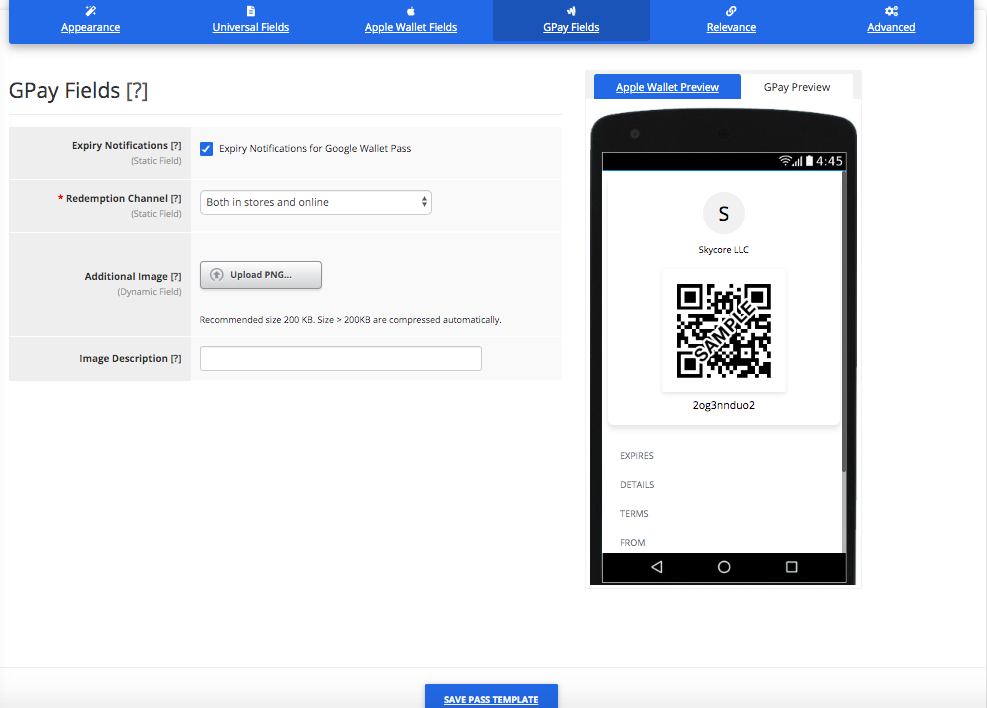Screen dimensions: 987x708
Task: Click the FROM row in the preview
Action: 633,542
